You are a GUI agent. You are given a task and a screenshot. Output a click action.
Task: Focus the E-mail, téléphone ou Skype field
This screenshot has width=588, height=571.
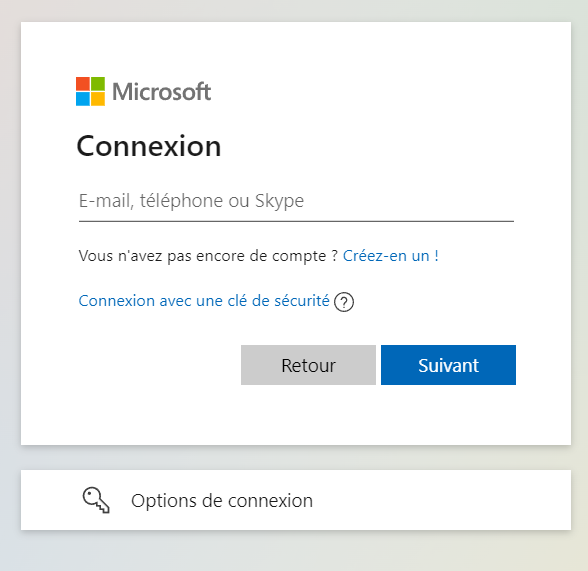point(296,201)
